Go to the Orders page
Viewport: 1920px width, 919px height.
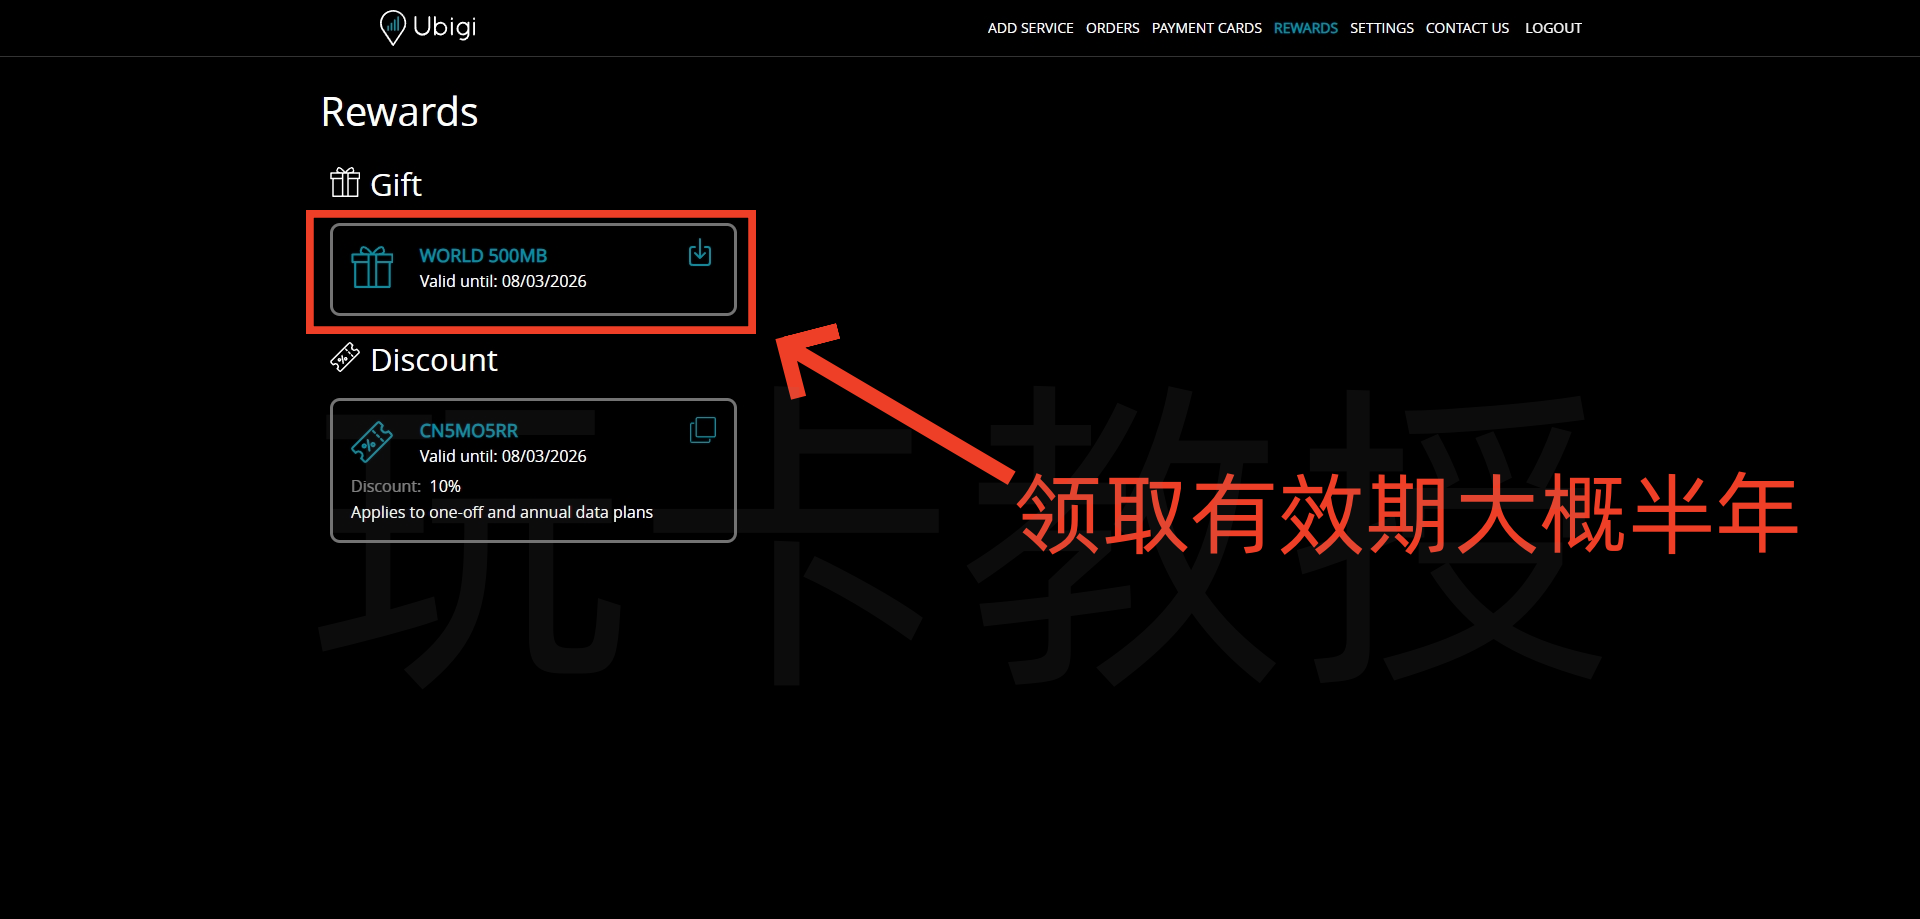pos(1112,28)
